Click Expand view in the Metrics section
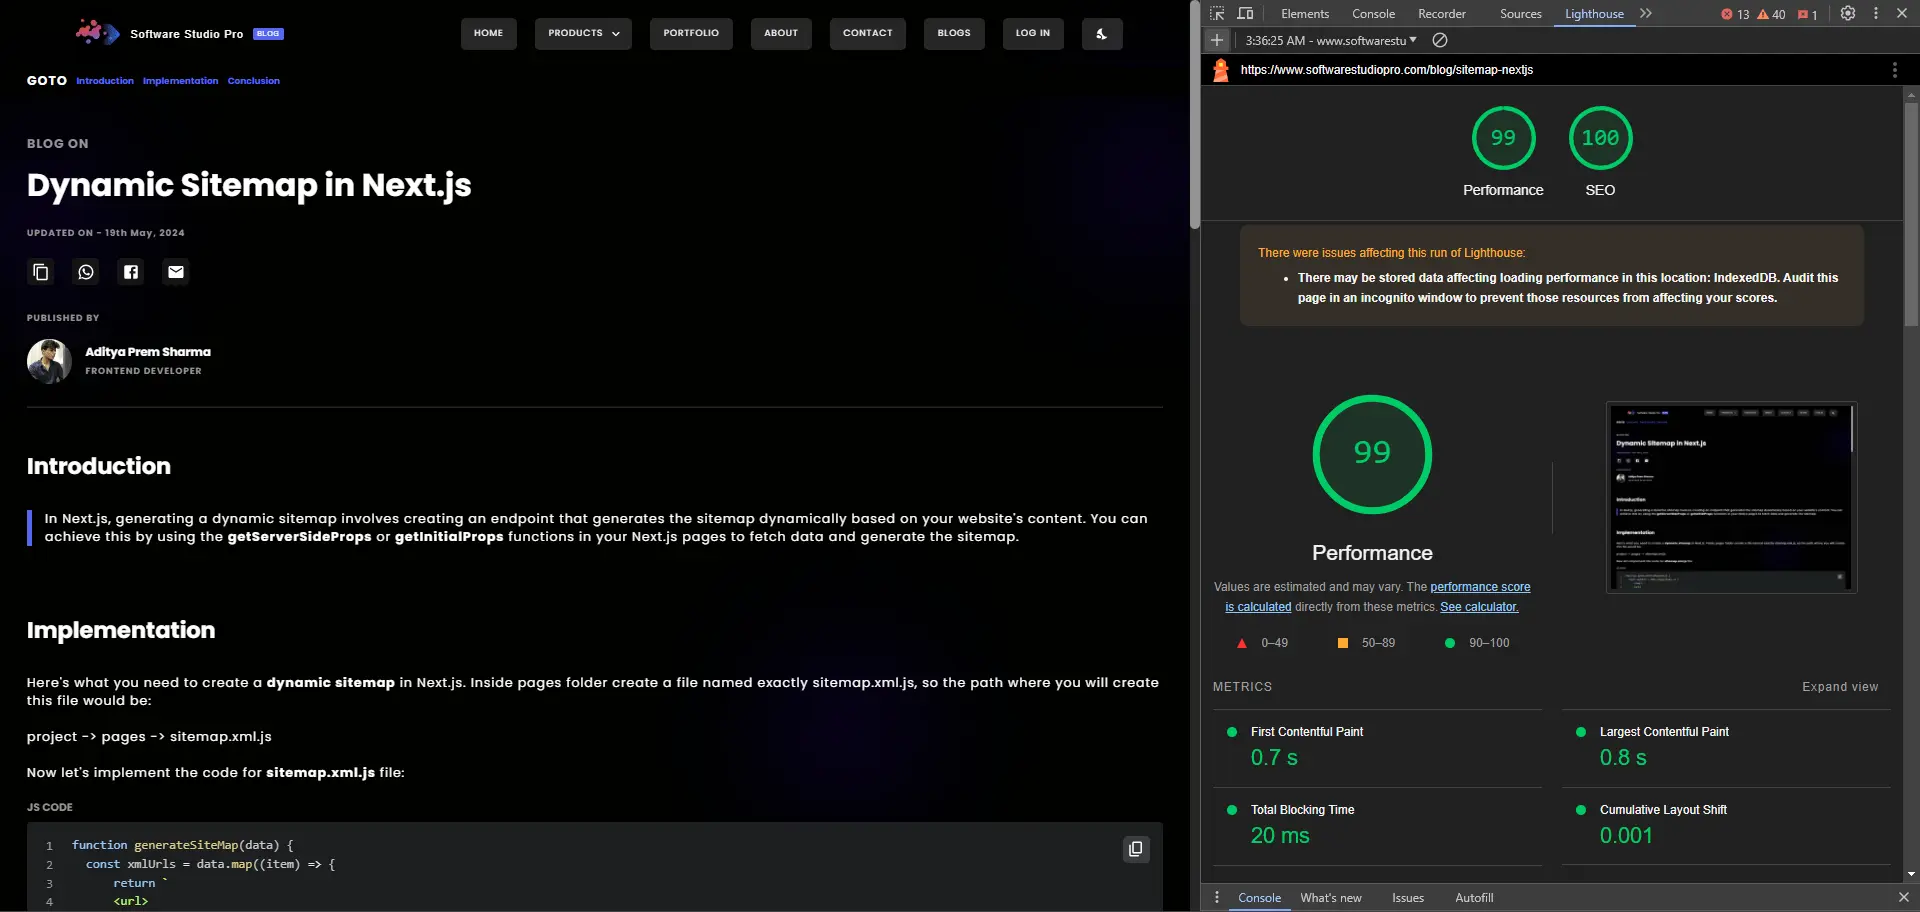 pos(1840,687)
